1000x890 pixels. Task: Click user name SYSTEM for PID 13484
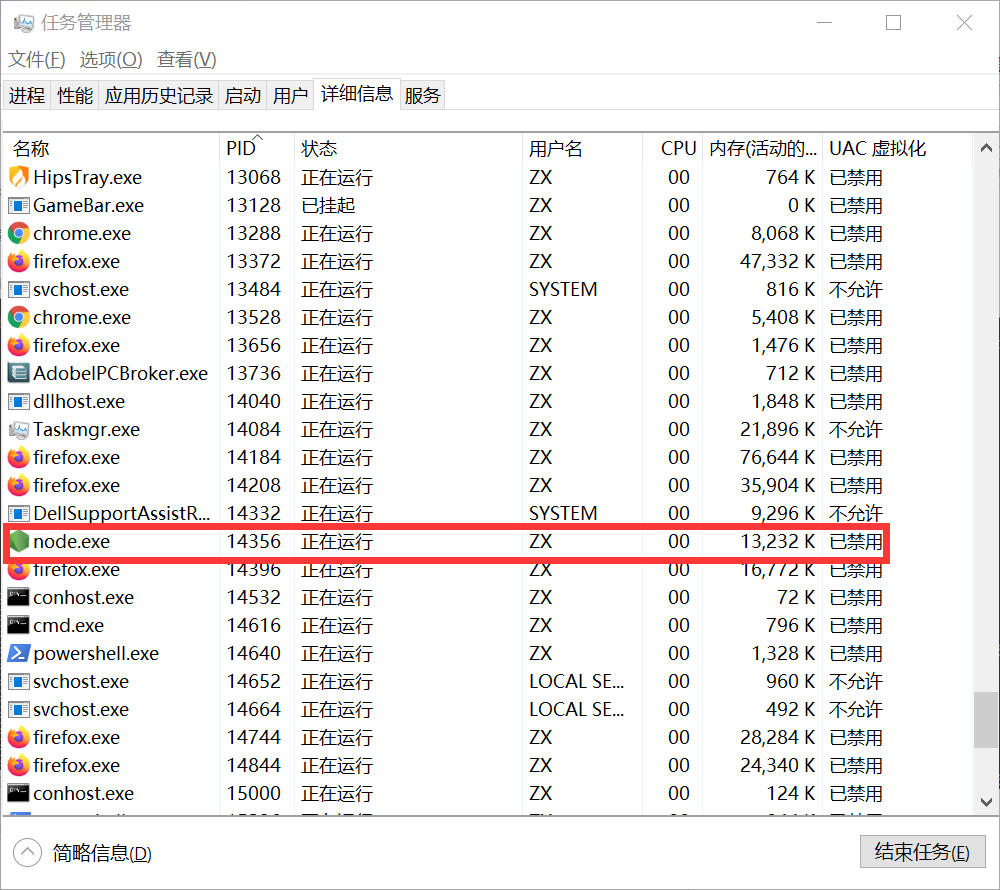click(563, 289)
